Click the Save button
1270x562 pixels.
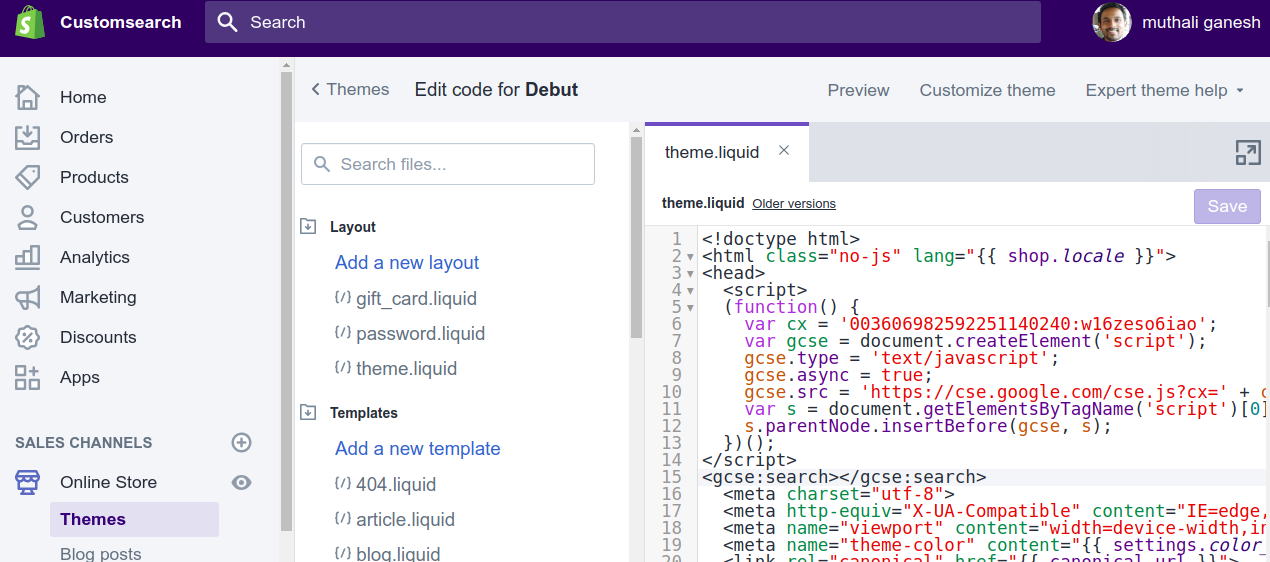(x=1227, y=206)
